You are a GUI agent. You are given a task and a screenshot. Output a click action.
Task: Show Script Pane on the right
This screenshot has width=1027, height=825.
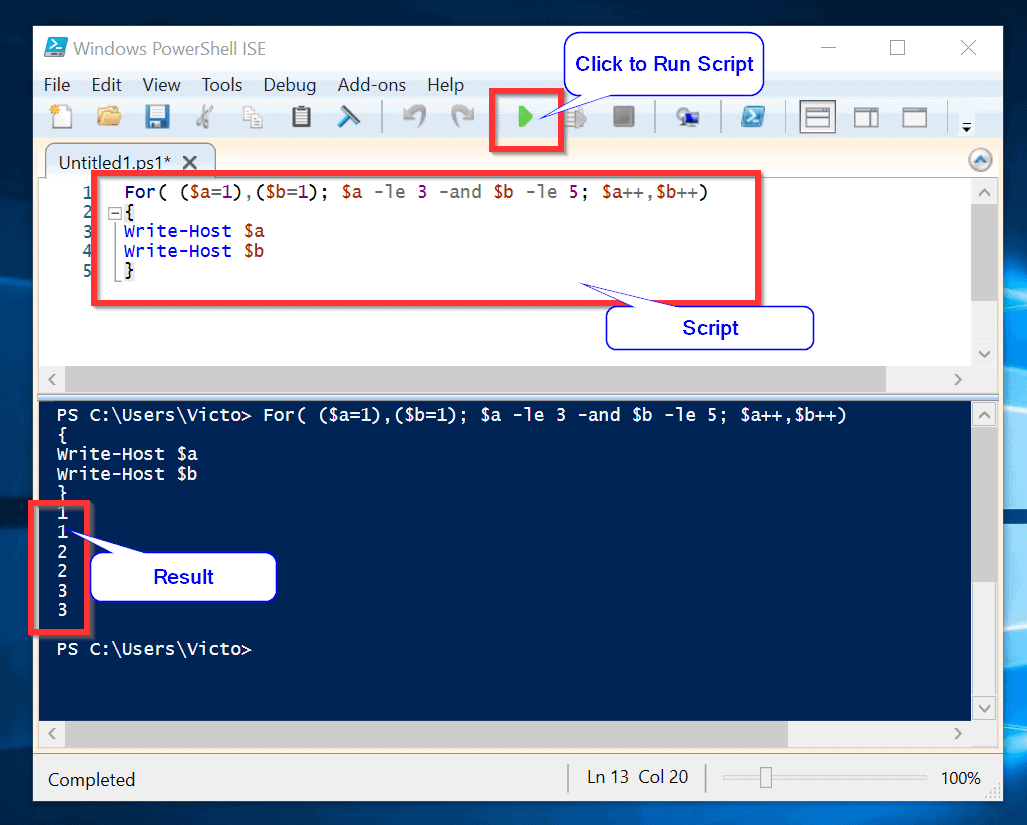(866, 116)
